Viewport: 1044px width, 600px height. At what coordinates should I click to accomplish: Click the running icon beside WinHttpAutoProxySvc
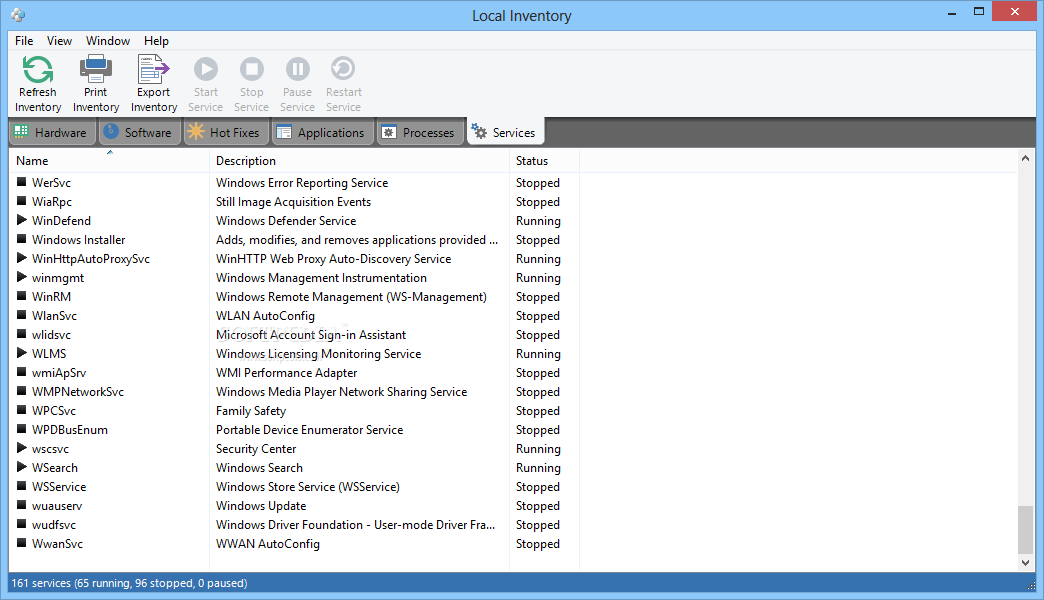click(x=22, y=258)
